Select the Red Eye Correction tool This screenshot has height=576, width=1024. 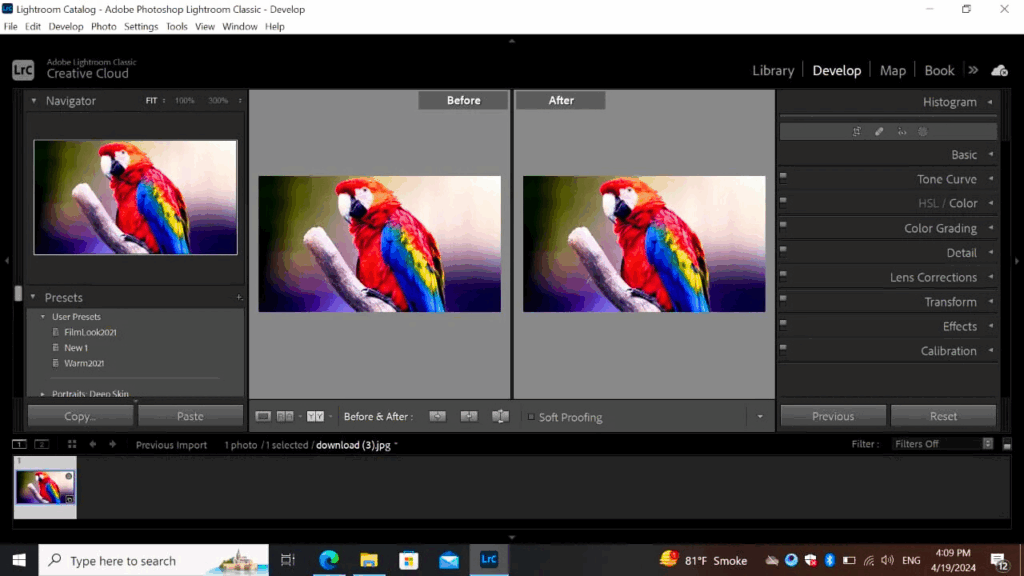[x=901, y=131]
